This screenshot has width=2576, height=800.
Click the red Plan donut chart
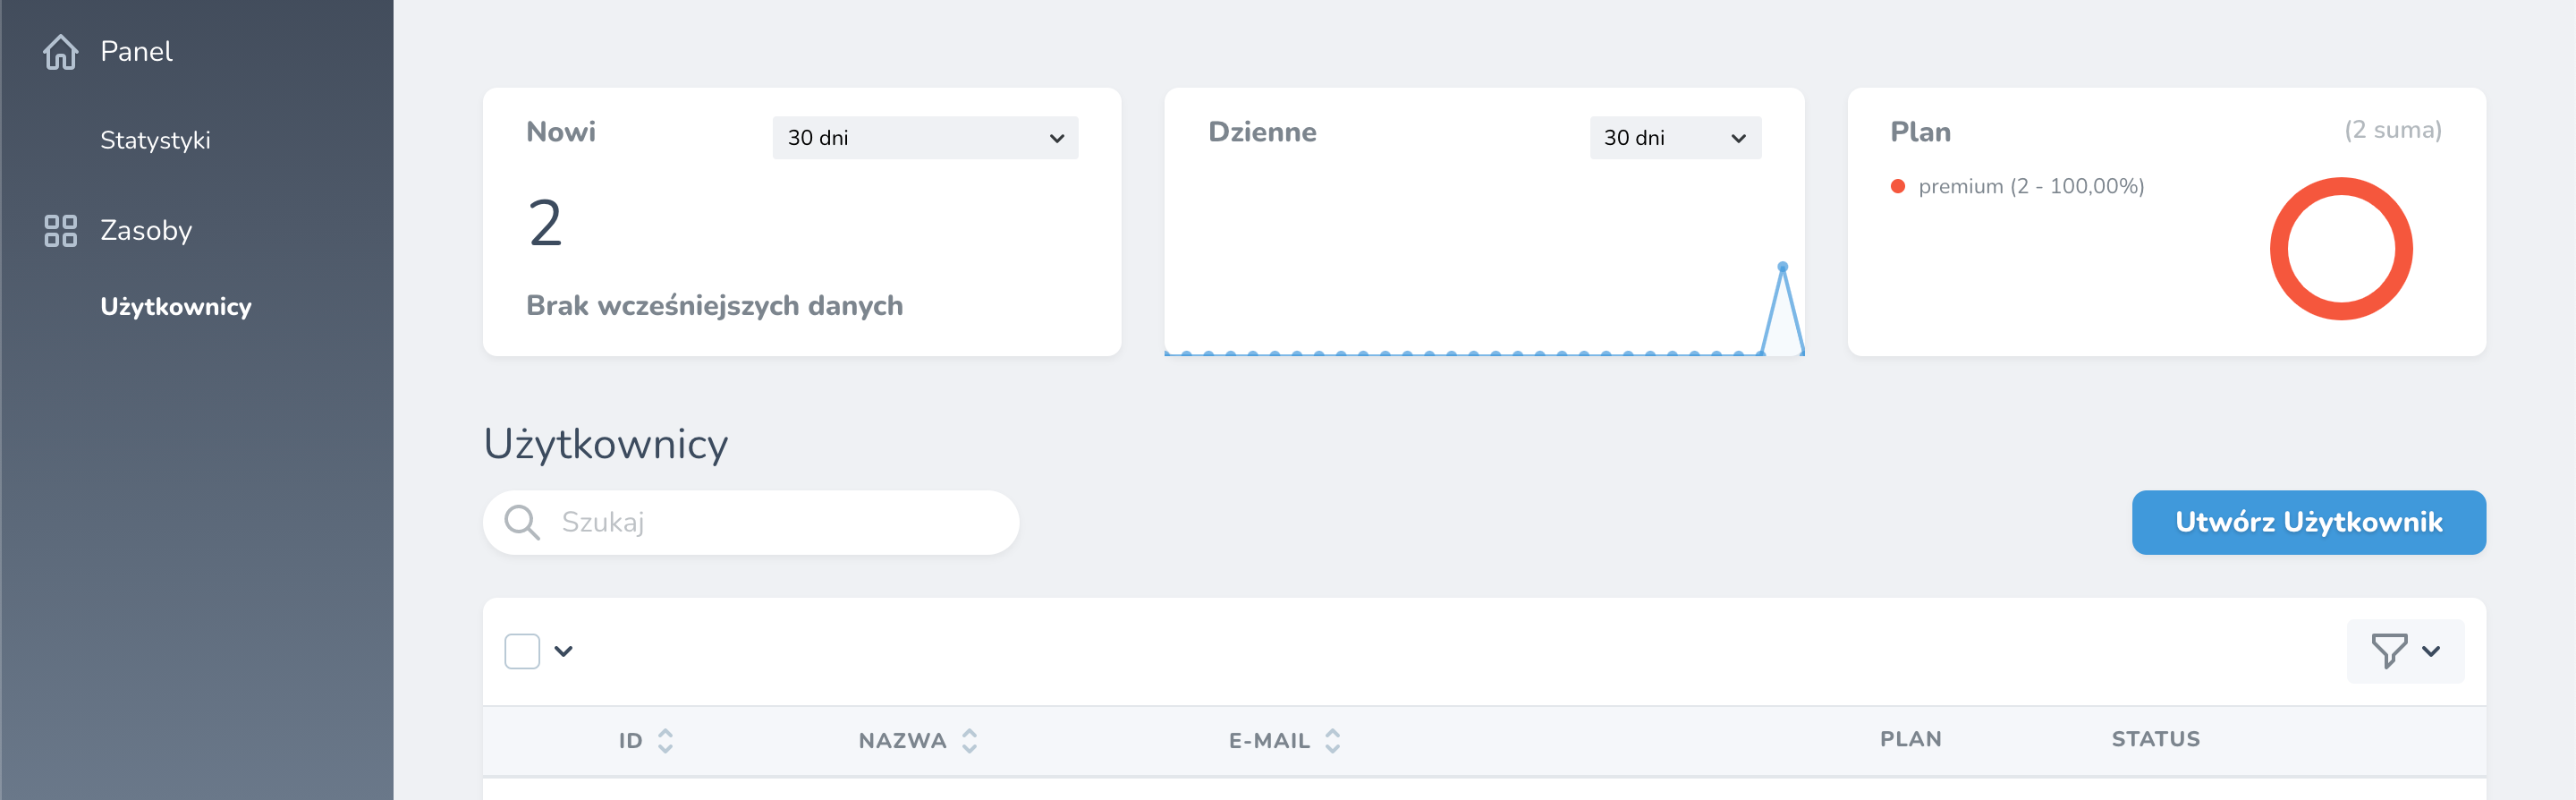[2340, 249]
